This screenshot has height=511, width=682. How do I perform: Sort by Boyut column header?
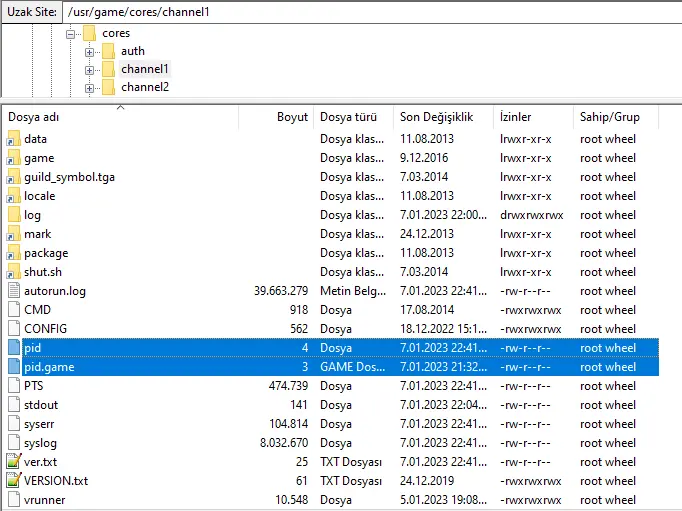click(x=292, y=117)
